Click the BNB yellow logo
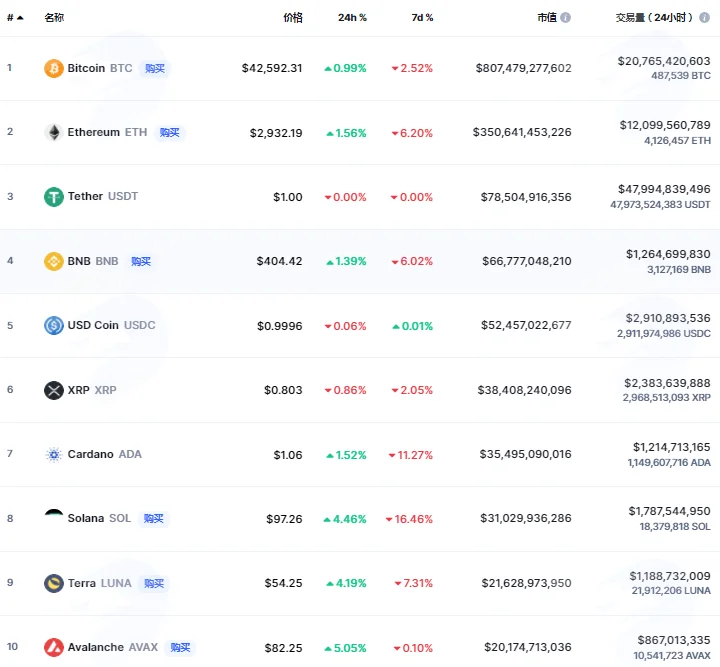The image size is (720, 667). click(x=54, y=261)
